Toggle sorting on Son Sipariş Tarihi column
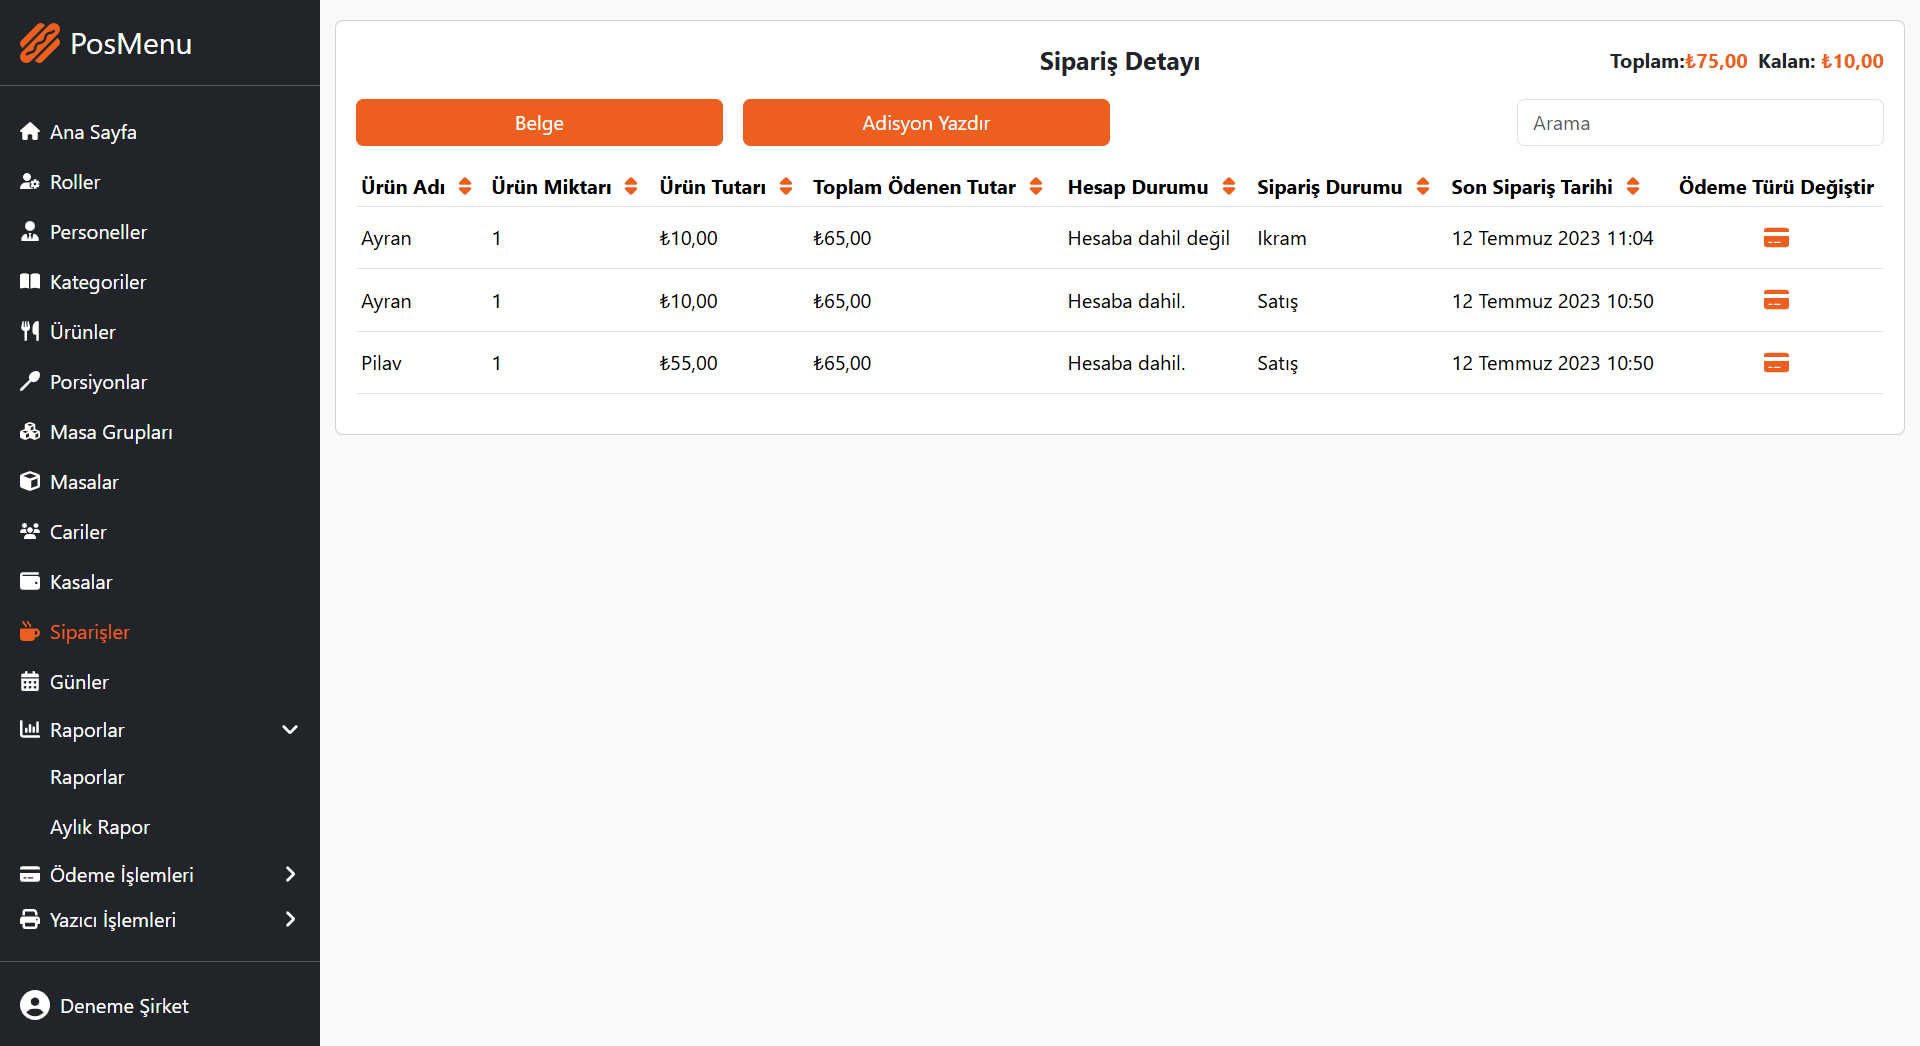 (x=1633, y=187)
